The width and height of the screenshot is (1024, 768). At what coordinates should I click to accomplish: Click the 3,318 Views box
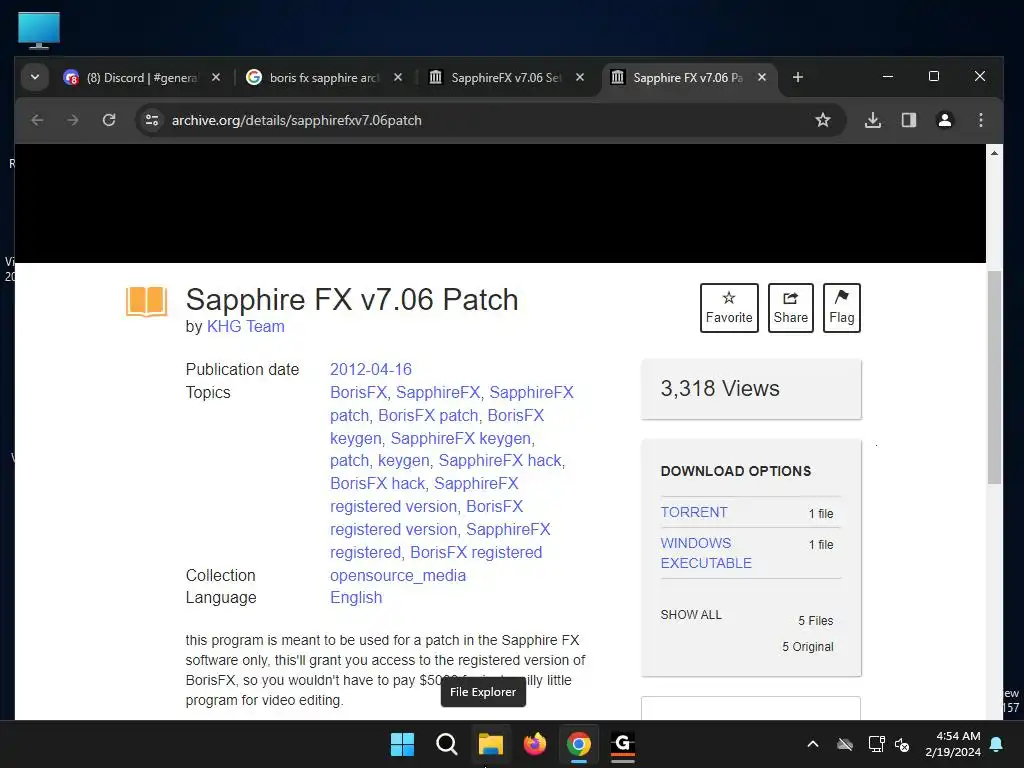(x=751, y=389)
